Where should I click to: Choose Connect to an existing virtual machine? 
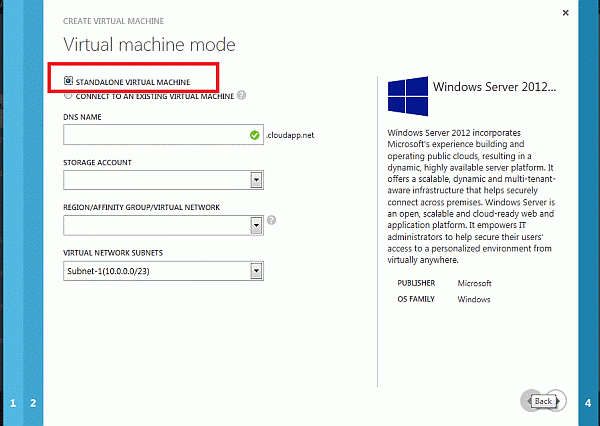pos(68,96)
